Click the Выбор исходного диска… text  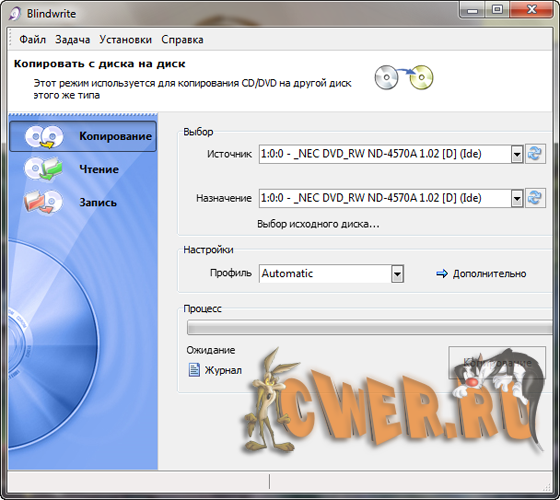point(318,224)
